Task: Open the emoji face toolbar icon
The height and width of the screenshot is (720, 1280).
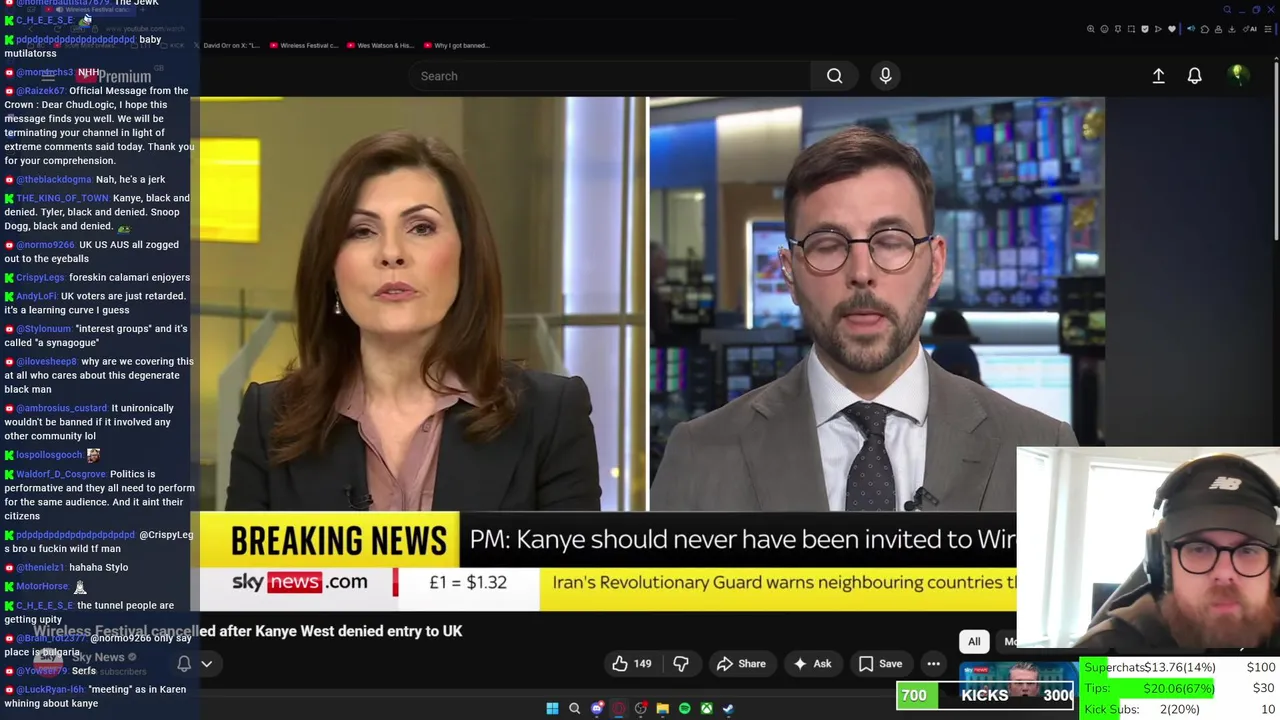Action: [x=1105, y=29]
